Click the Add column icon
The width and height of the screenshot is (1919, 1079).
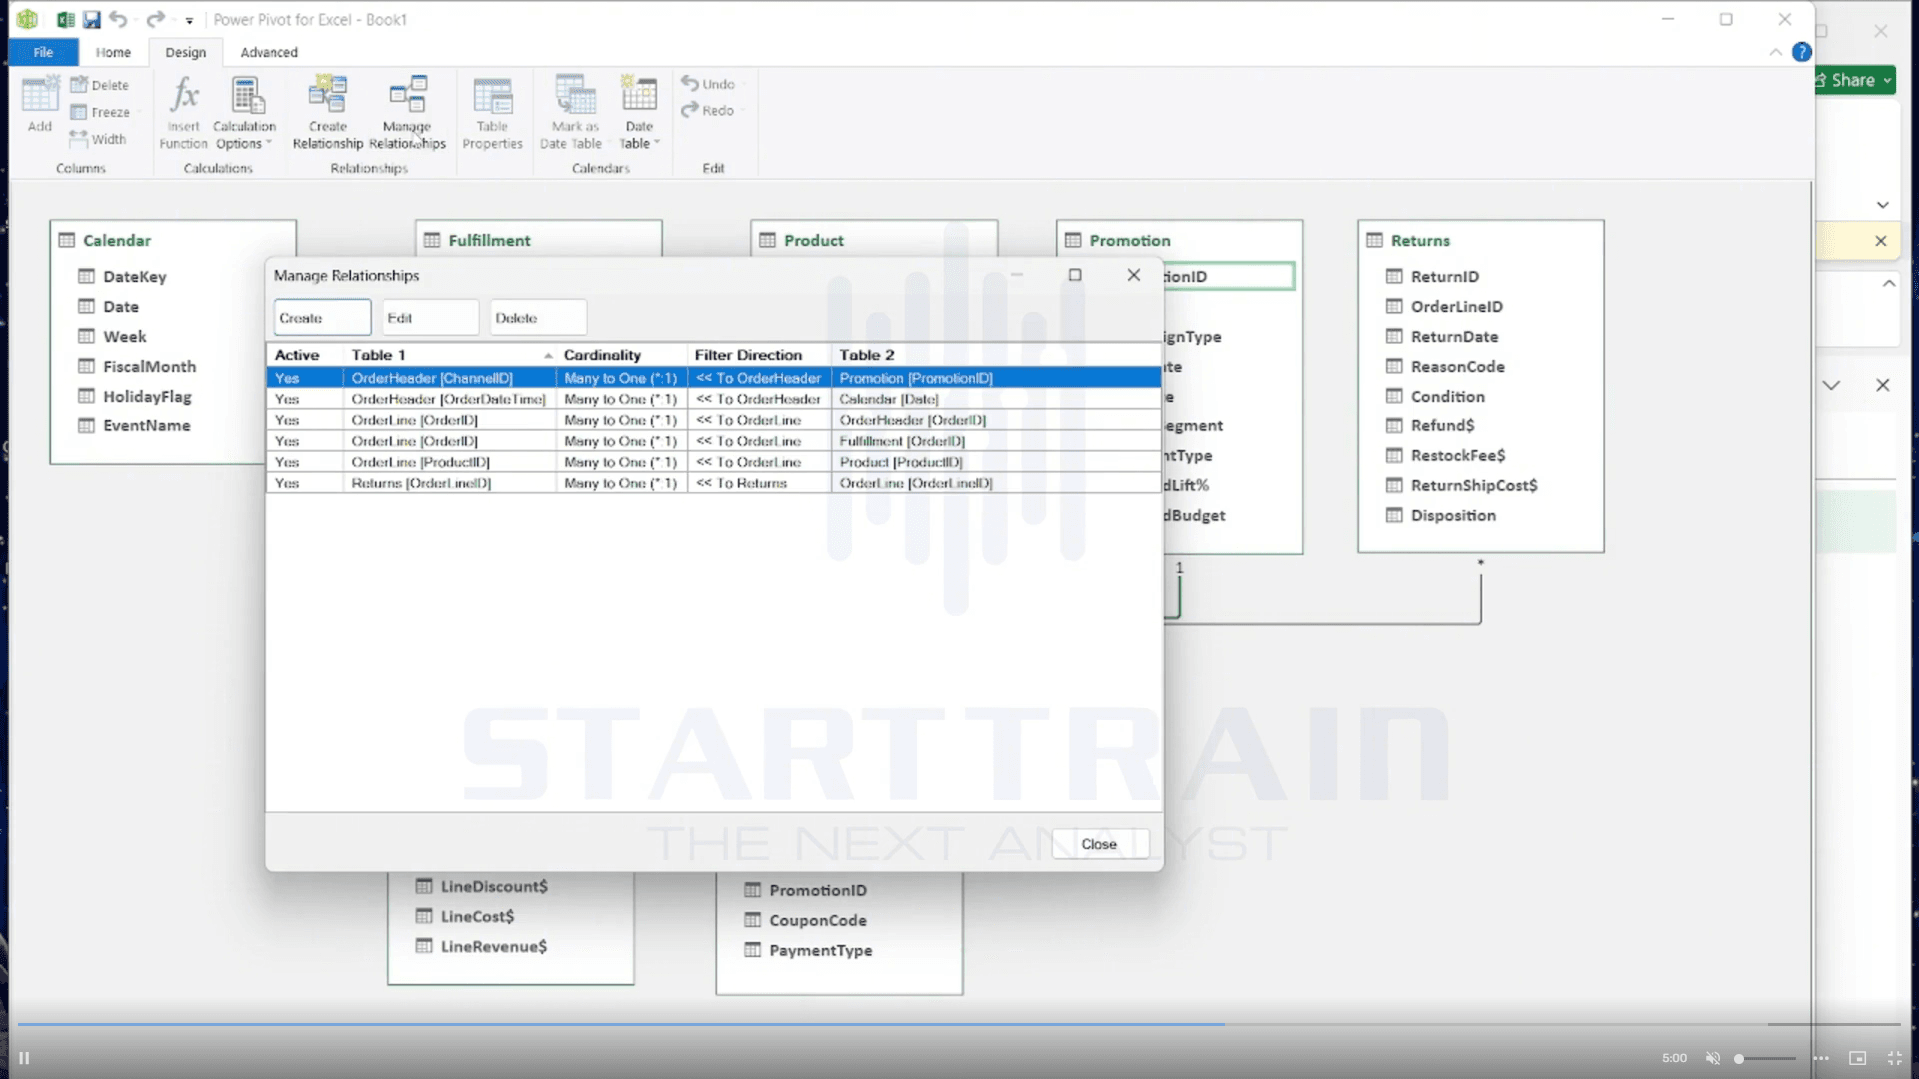tap(40, 105)
